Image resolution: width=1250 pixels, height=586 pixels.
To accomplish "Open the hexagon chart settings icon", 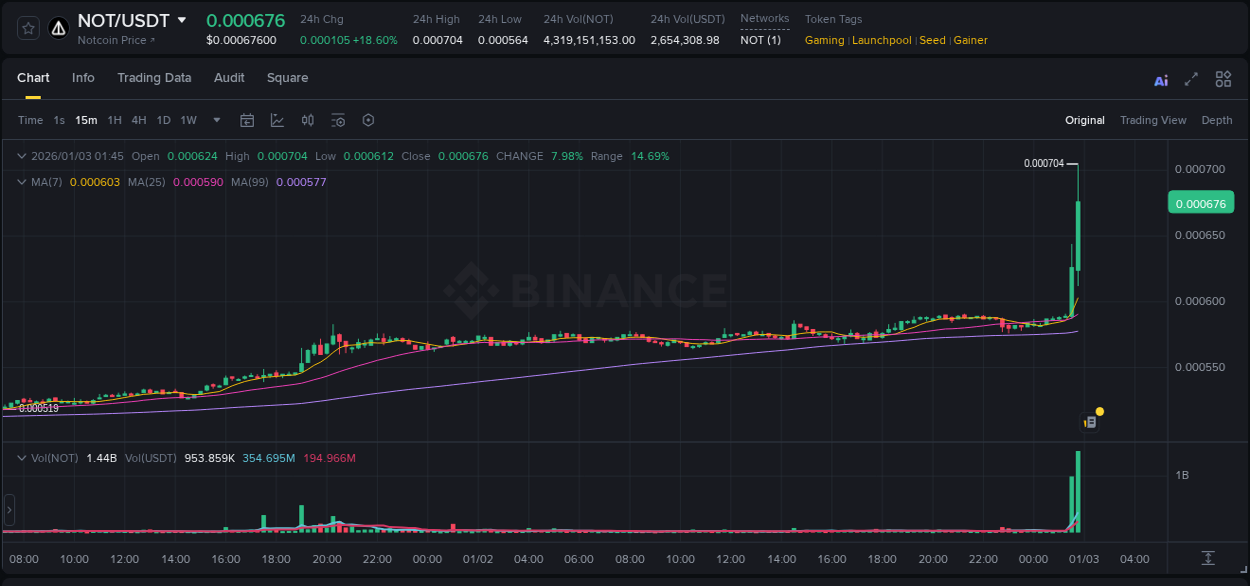I will 368,120.
